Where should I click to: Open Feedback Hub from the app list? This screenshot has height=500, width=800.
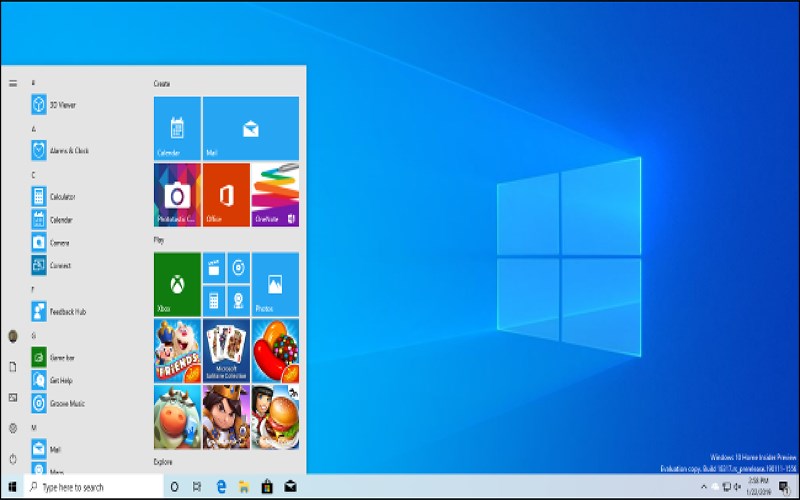pos(59,311)
